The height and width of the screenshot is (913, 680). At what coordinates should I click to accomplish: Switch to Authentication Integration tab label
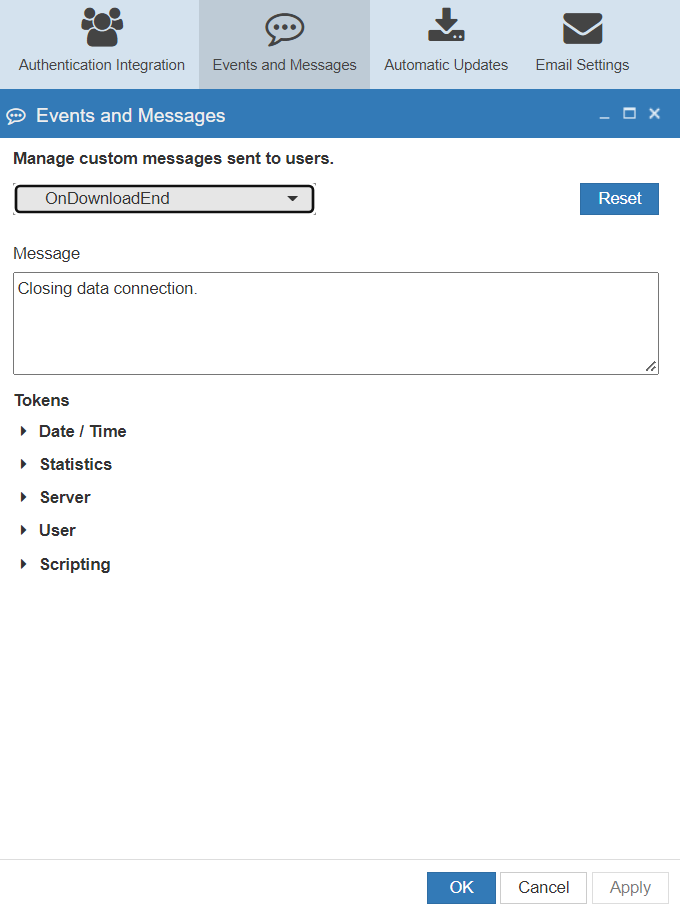tap(102, 65)
